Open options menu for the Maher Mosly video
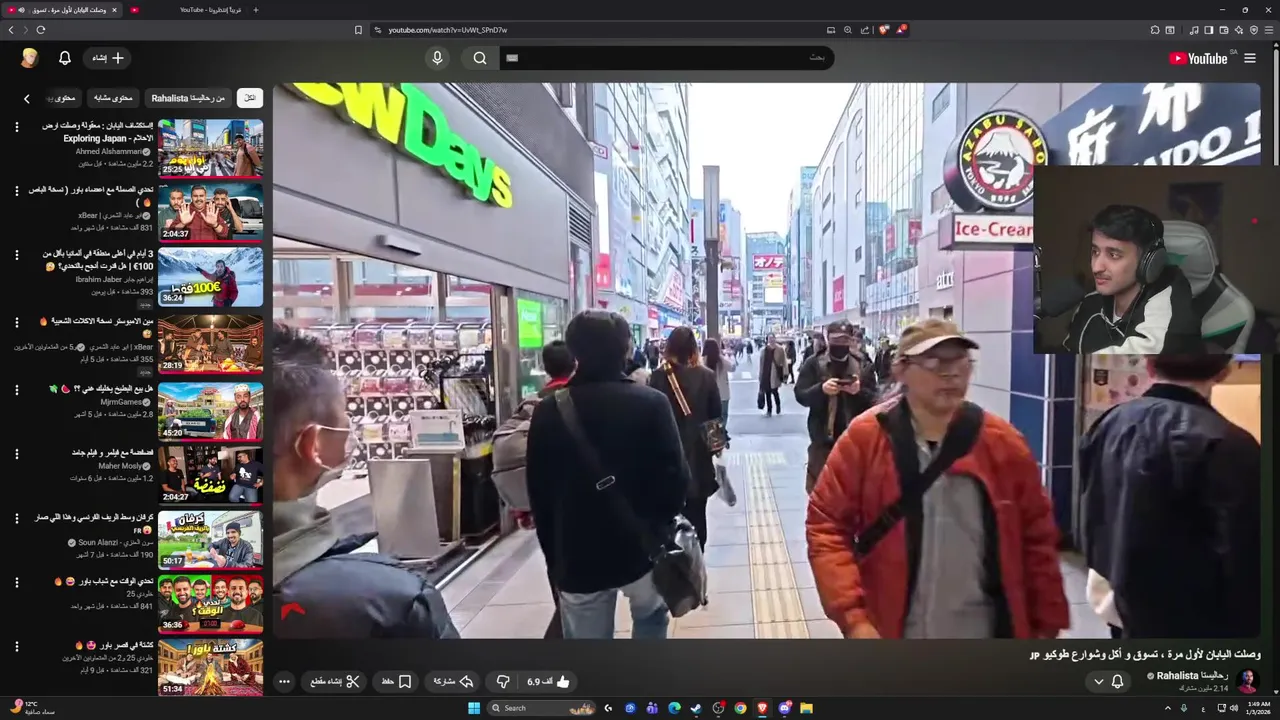 tap(16, 453)
